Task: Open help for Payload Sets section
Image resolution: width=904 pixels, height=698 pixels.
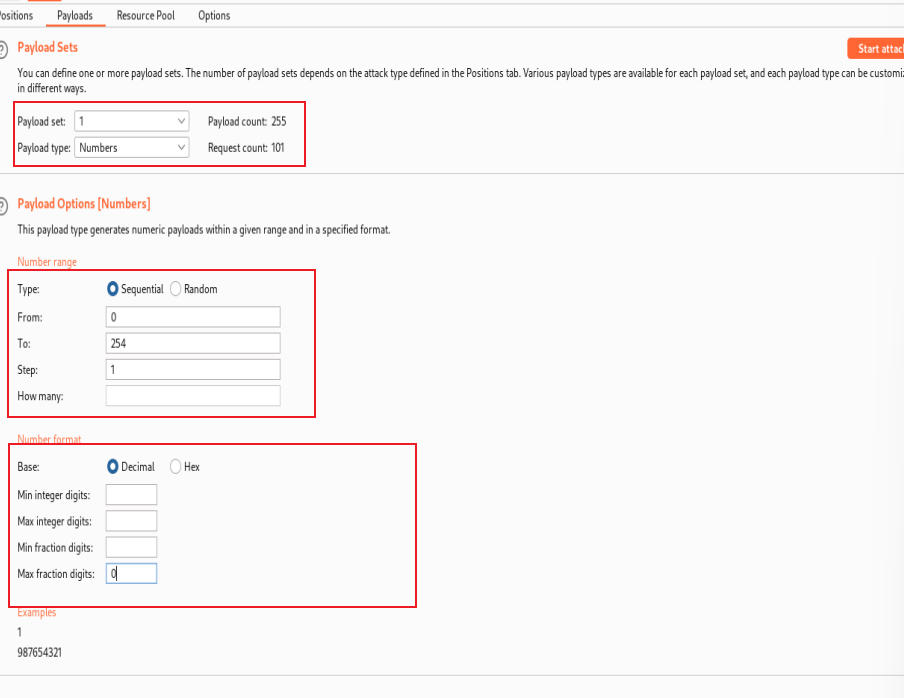Action: pyautogui.click(x=2, y=50)
